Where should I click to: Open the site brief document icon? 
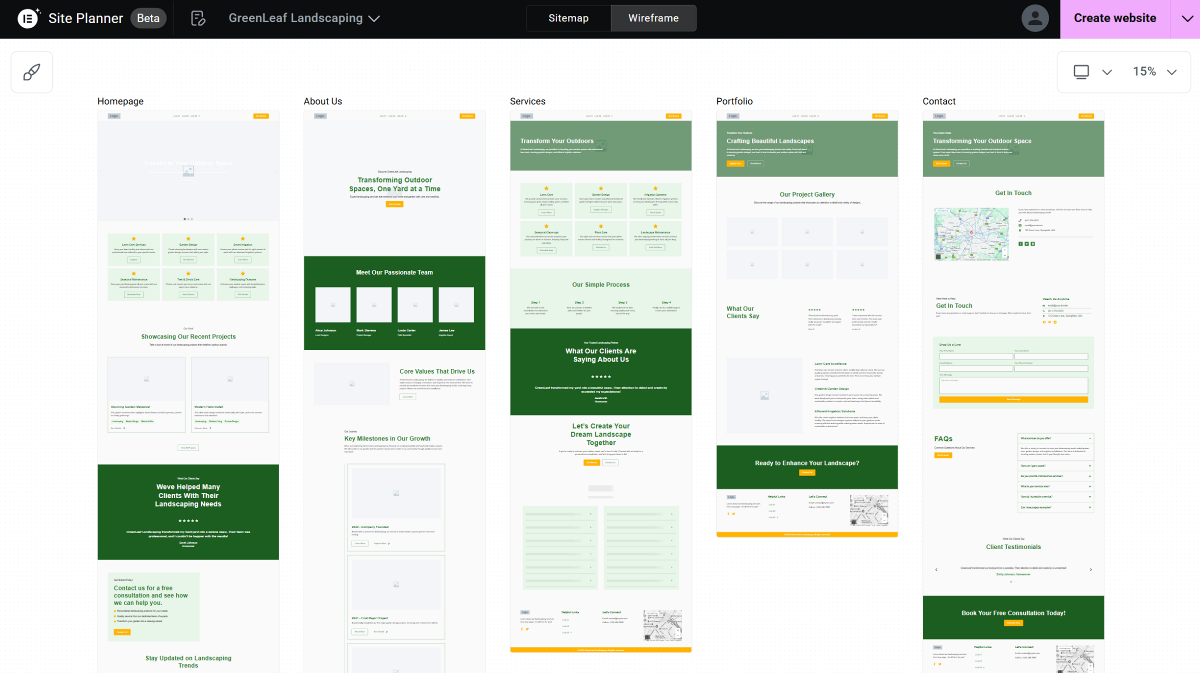point(198,18)
